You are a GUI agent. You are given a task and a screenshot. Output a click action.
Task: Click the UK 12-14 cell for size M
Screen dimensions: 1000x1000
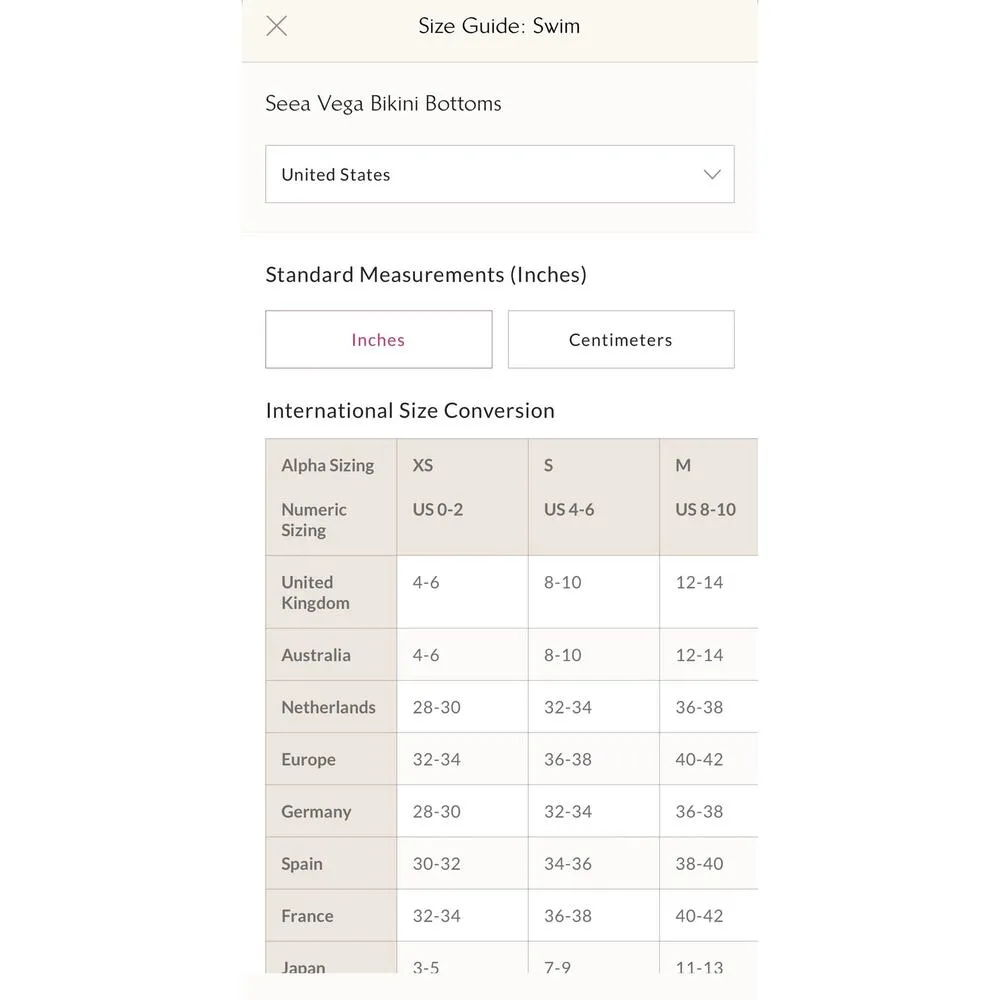[699, 582]
